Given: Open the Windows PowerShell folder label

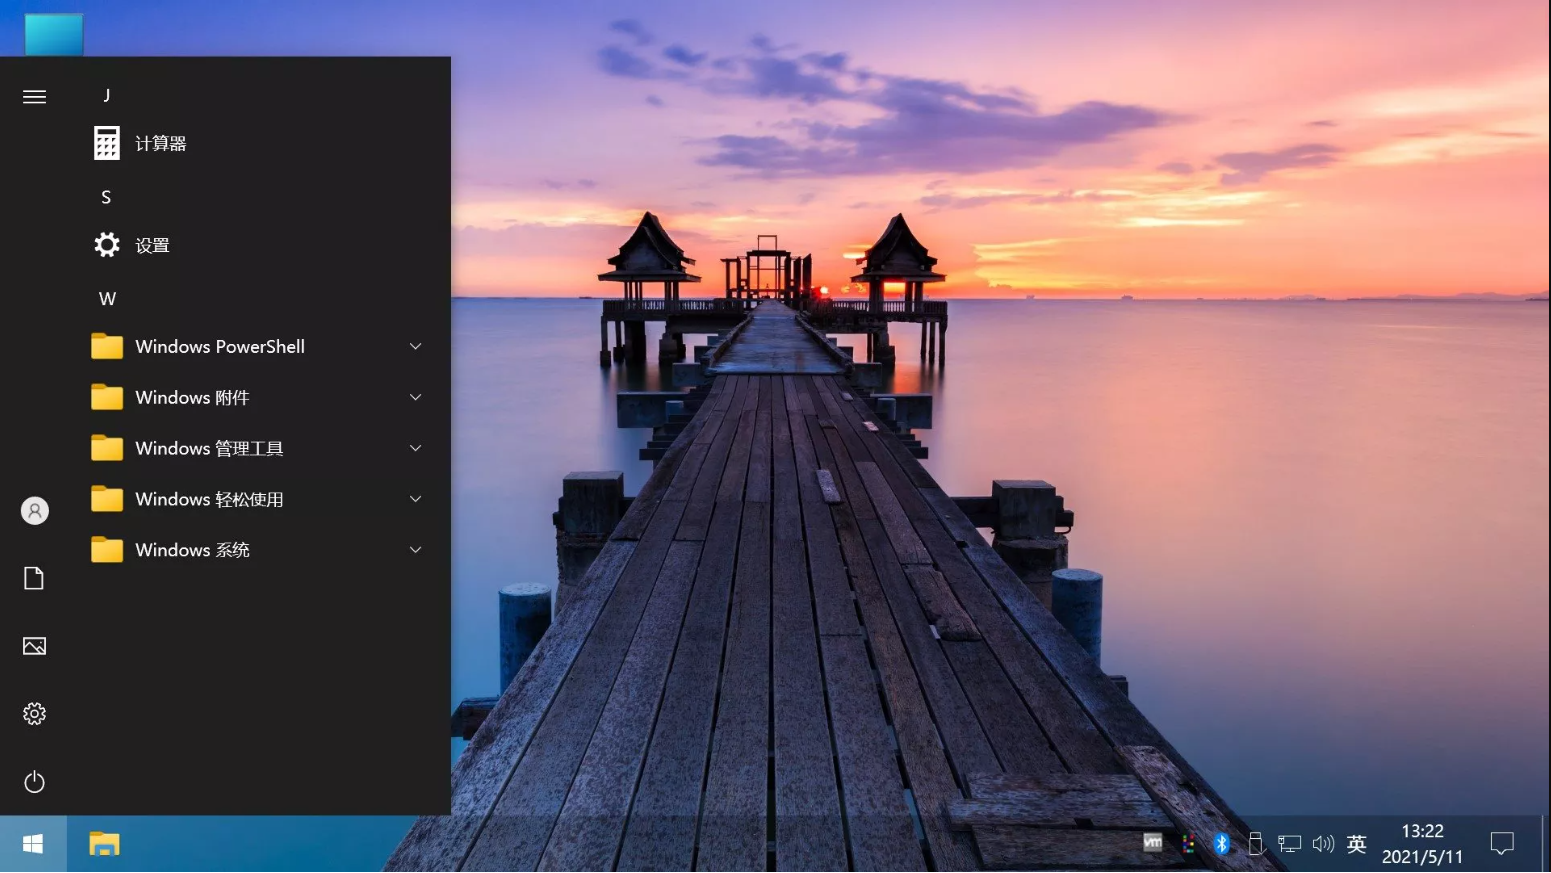Looking at the screenshot, I should tap(220, 346).
